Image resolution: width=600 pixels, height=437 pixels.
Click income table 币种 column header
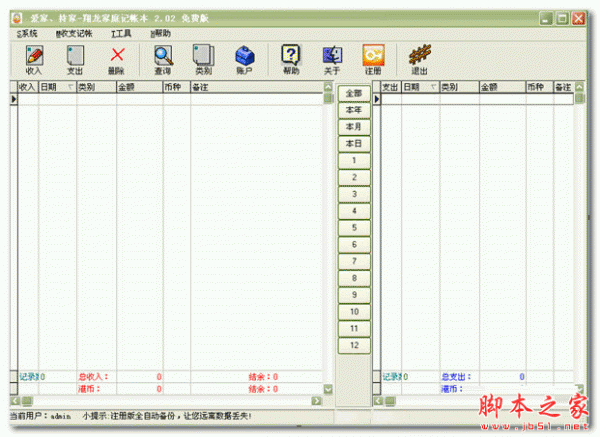tap(177, 87)
